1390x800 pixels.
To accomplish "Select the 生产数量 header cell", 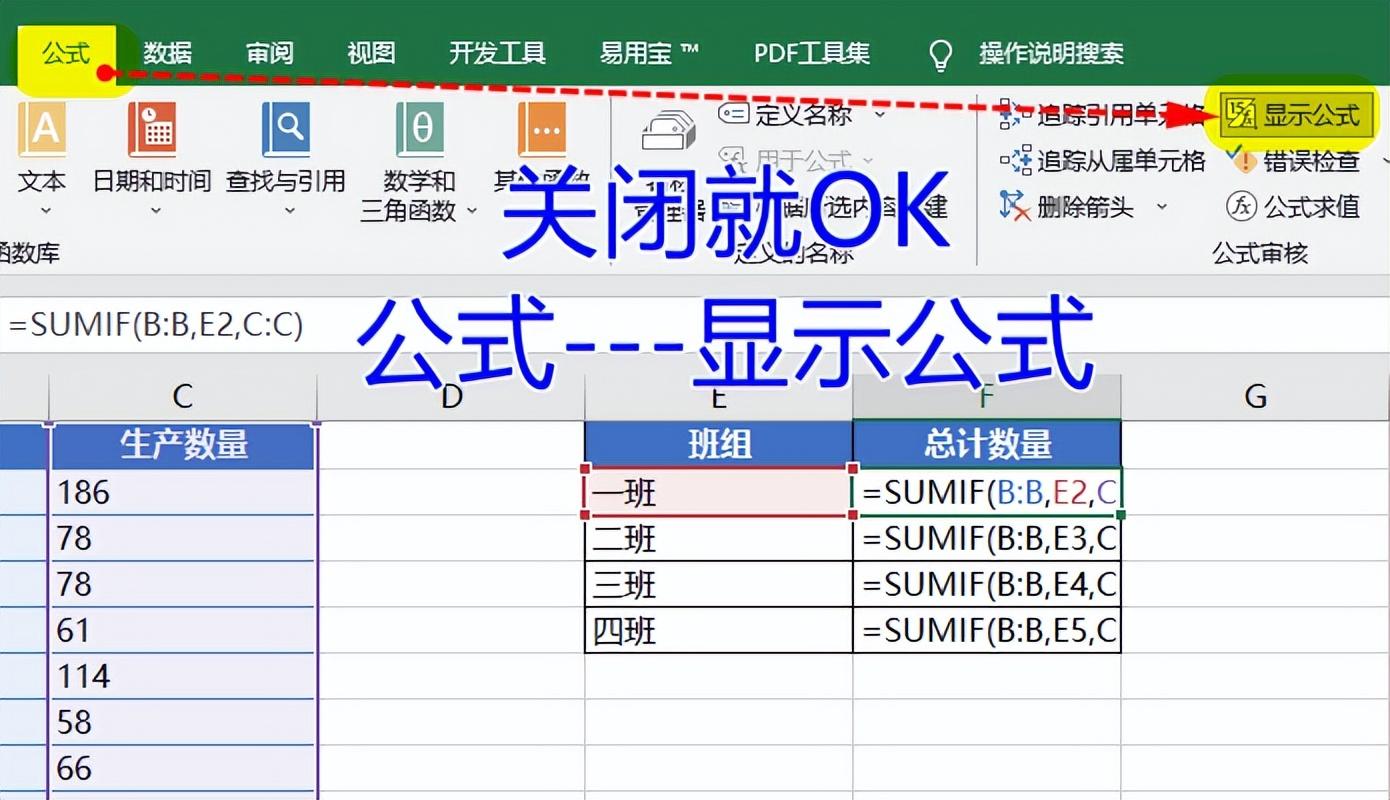I will click(183, 444).
